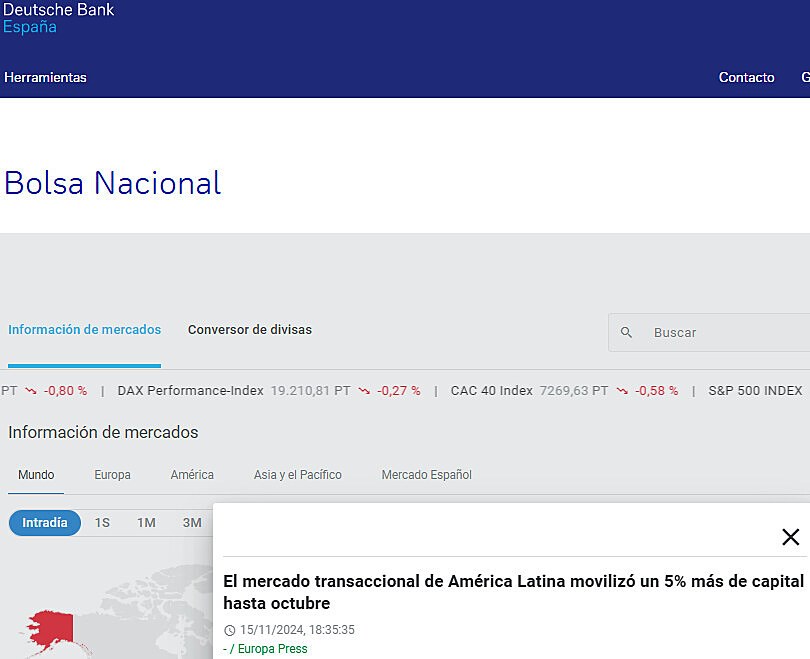Click the red Alaska region on map
Viewport: 810px width, 659px height.
pos(52,627)
